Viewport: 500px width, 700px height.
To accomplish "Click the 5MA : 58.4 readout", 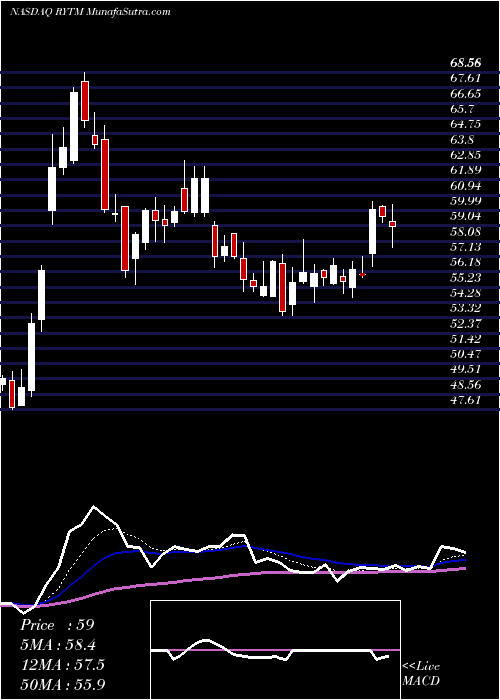I will (58, 645).
